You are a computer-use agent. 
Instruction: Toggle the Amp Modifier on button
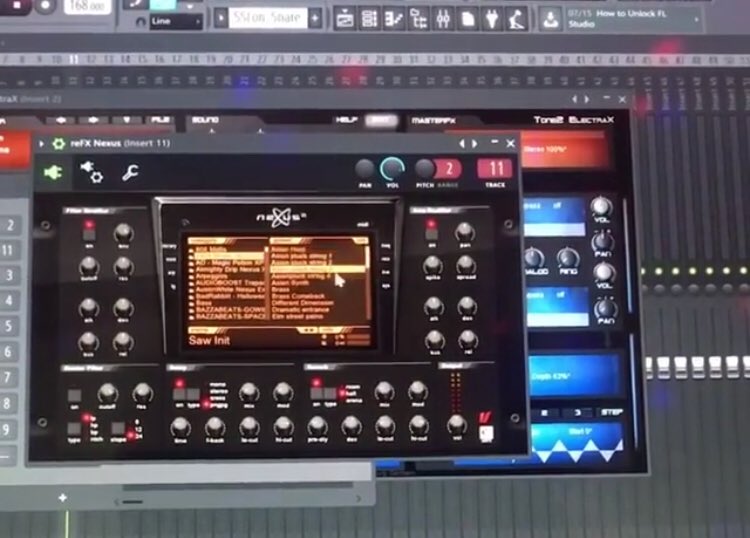tap(432, 234)
